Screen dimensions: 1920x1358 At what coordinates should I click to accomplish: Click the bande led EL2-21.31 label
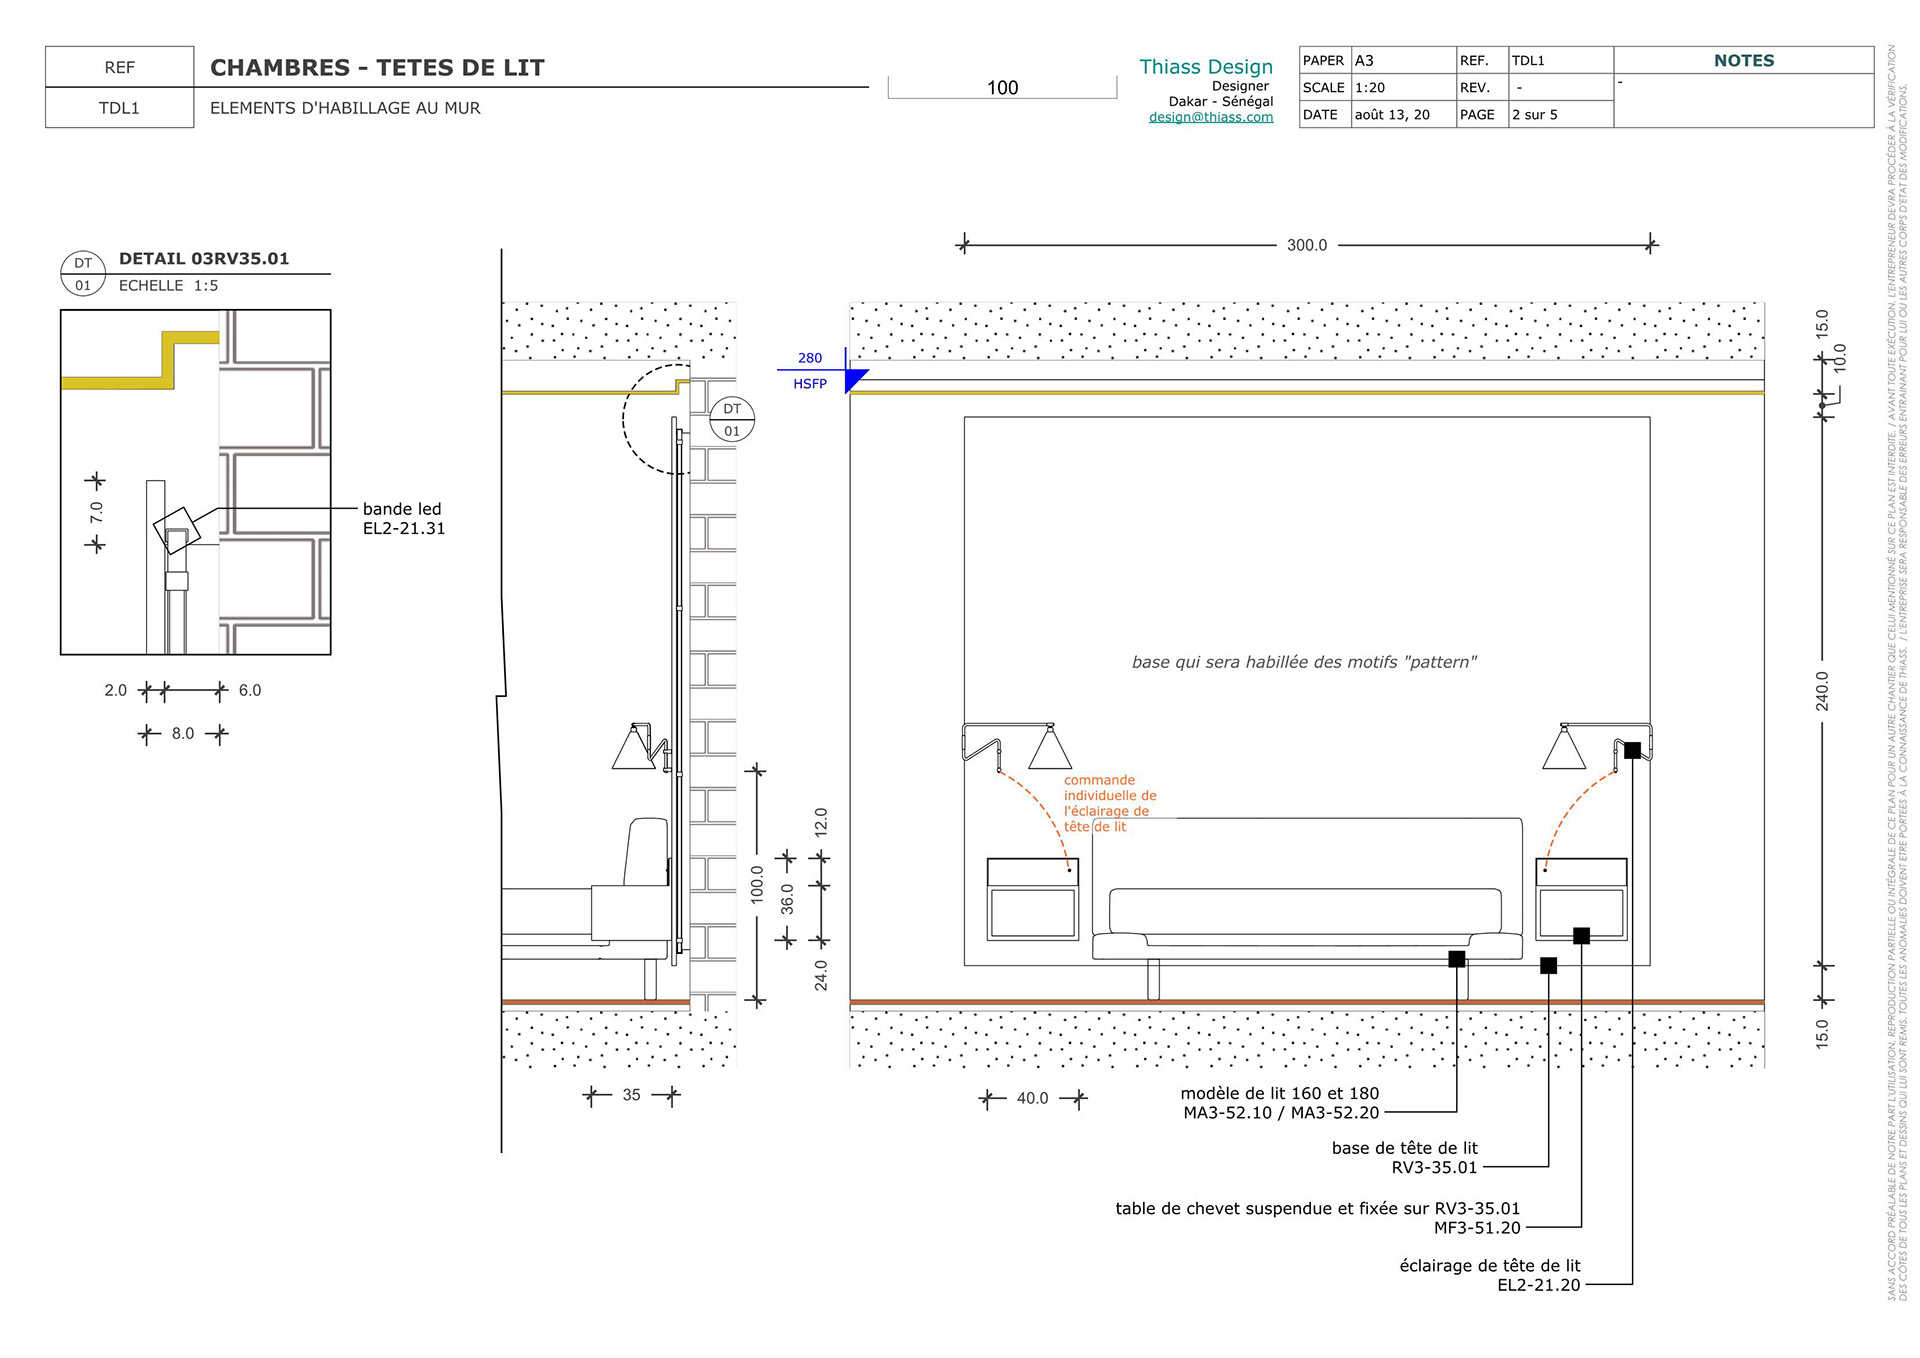(403, 518)
